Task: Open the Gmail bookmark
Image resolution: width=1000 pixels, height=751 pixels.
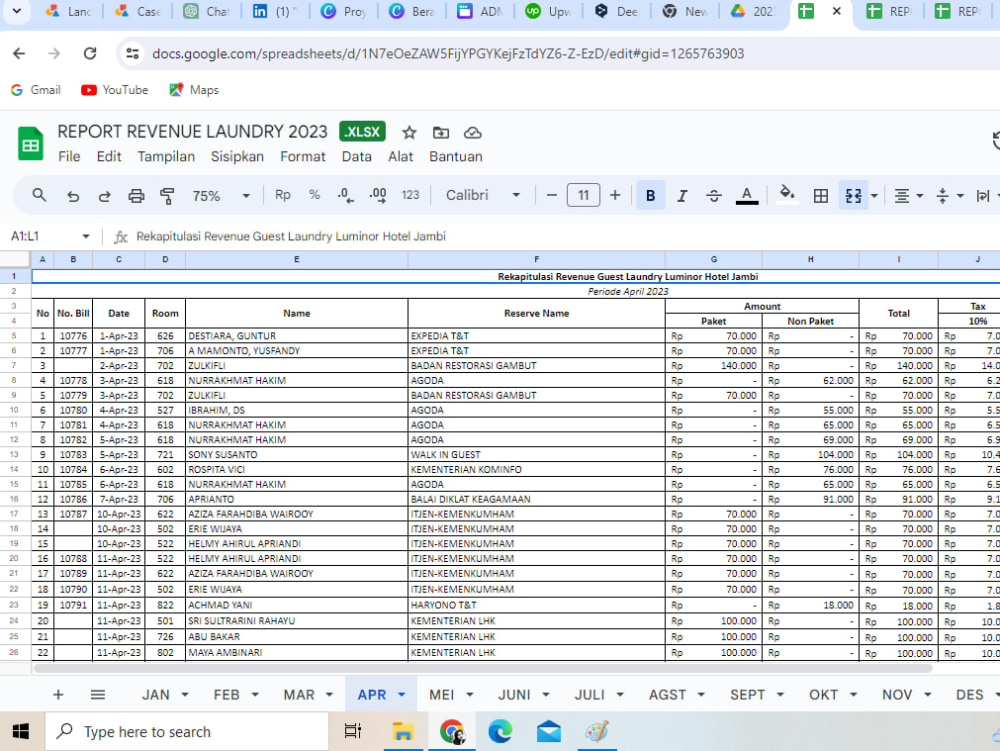Action: pyautogui.click(x=36, y=90)
